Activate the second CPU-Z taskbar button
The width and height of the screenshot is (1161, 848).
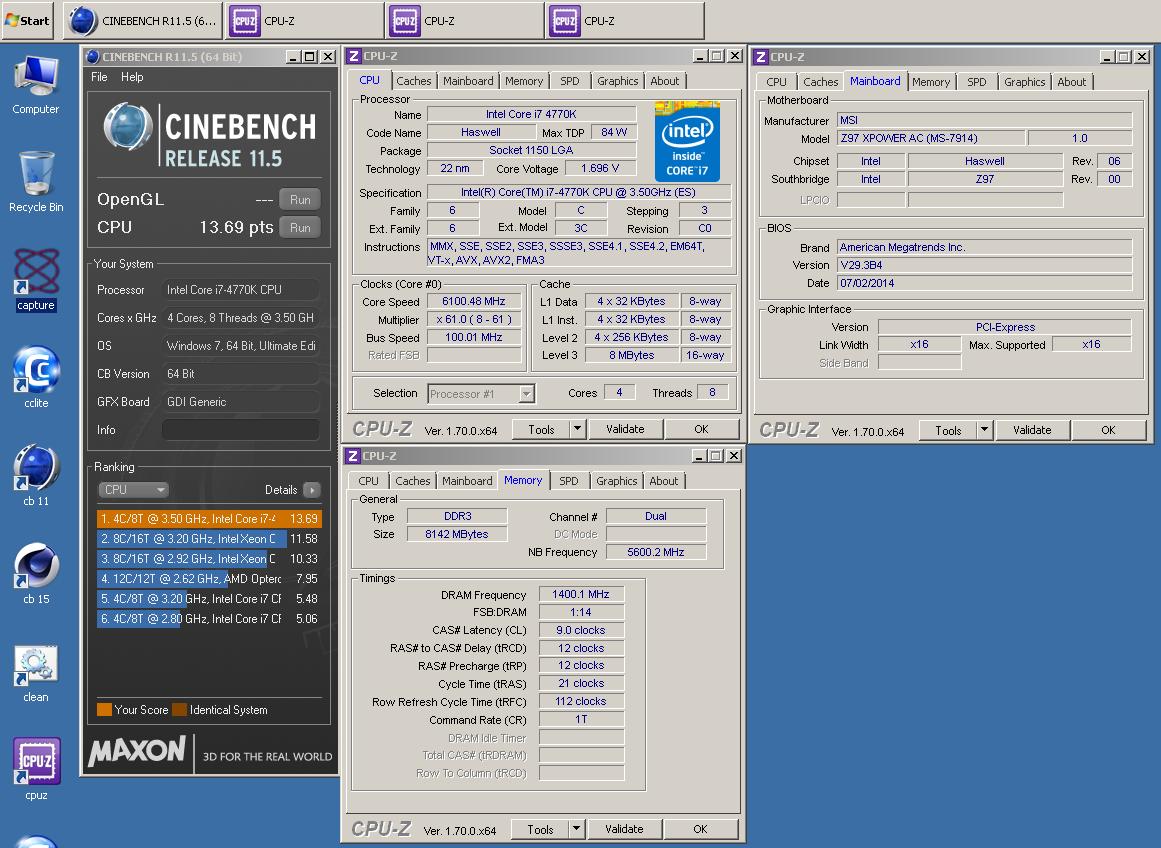coord(464,21)
